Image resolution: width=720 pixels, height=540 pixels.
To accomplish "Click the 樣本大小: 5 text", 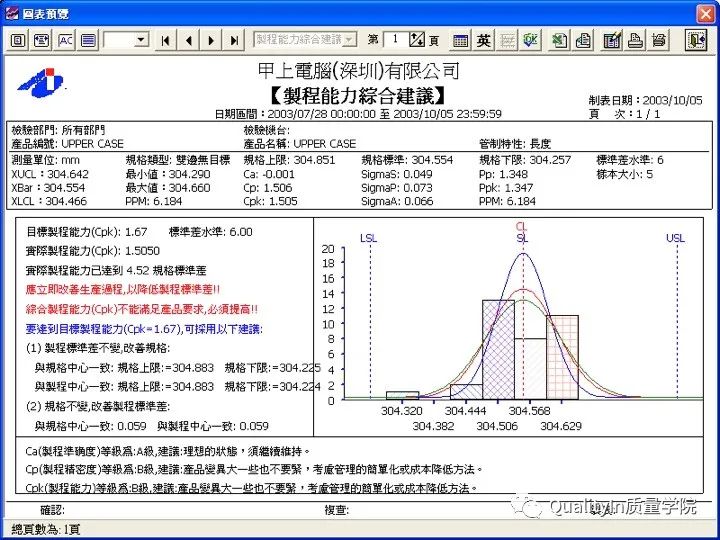I will click(624, 174).
